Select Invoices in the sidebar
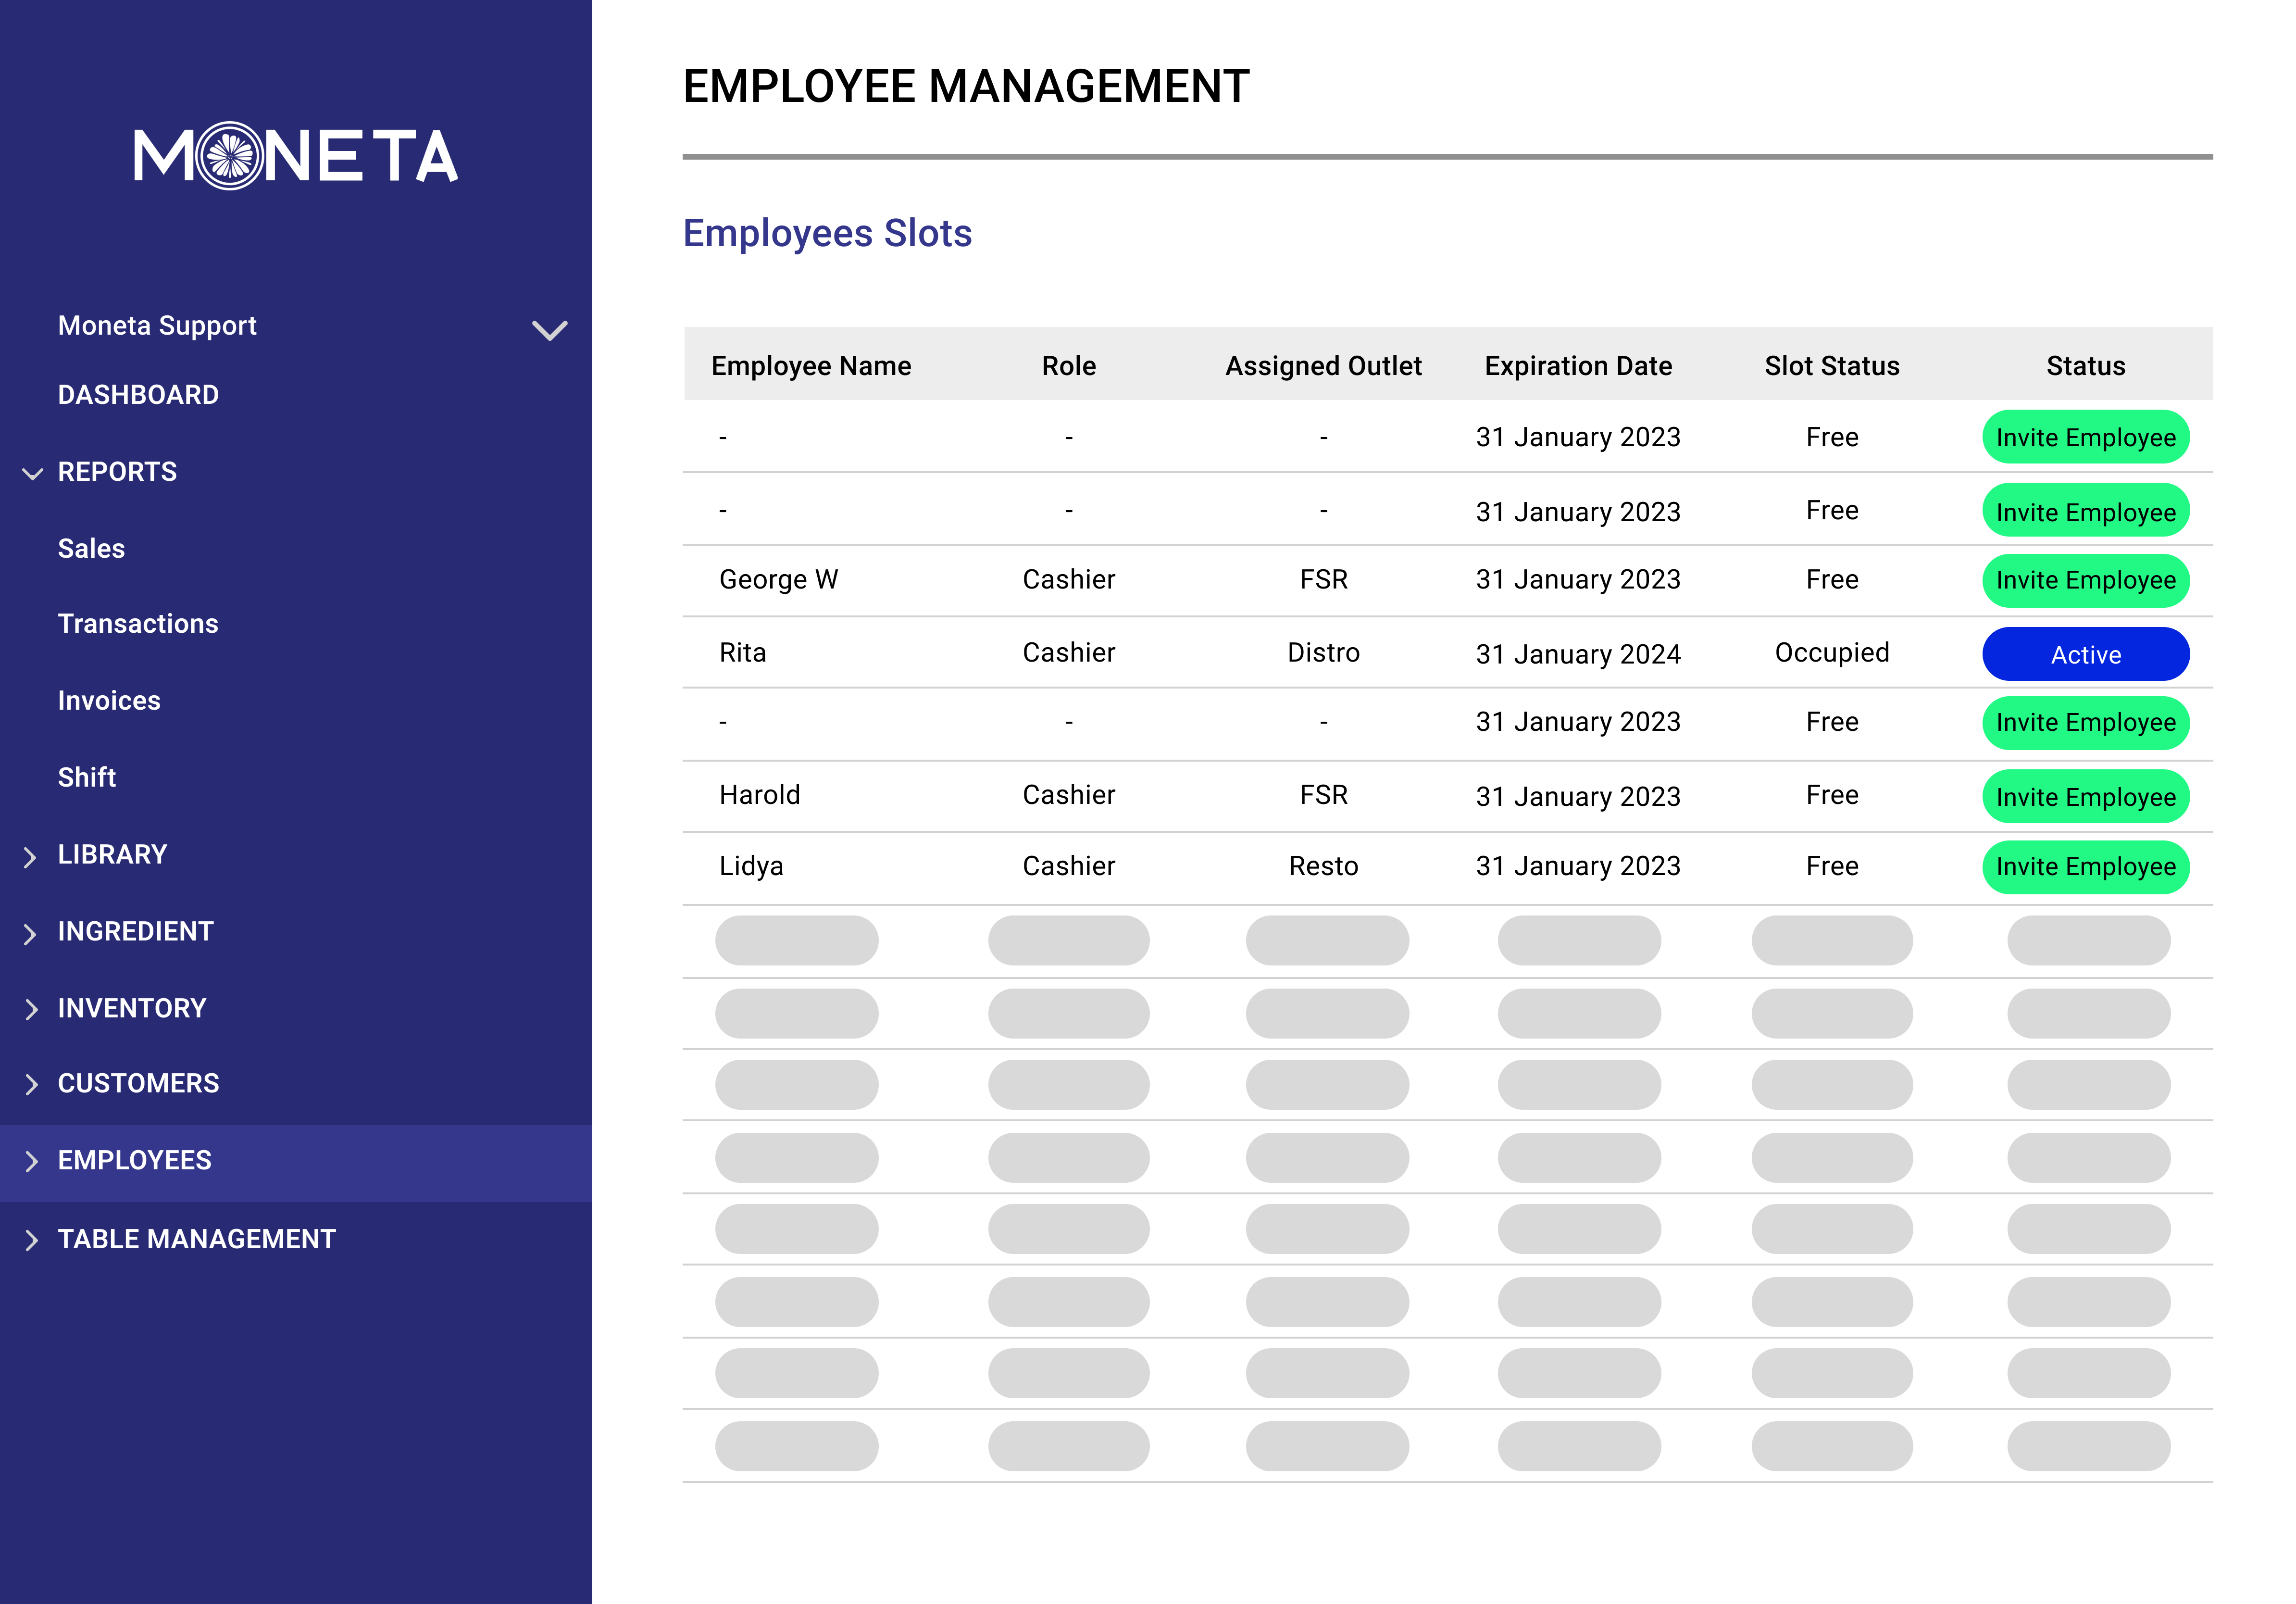 click(x=109, y=701)
